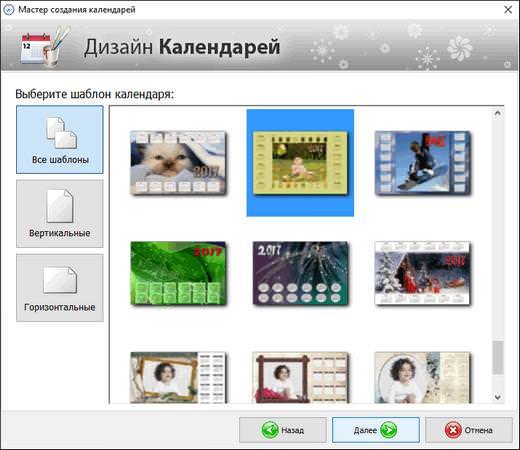This screenshot has height=450, width=520.
Task: Pick the green leaf 2017 template
Action: pos(178,273)
